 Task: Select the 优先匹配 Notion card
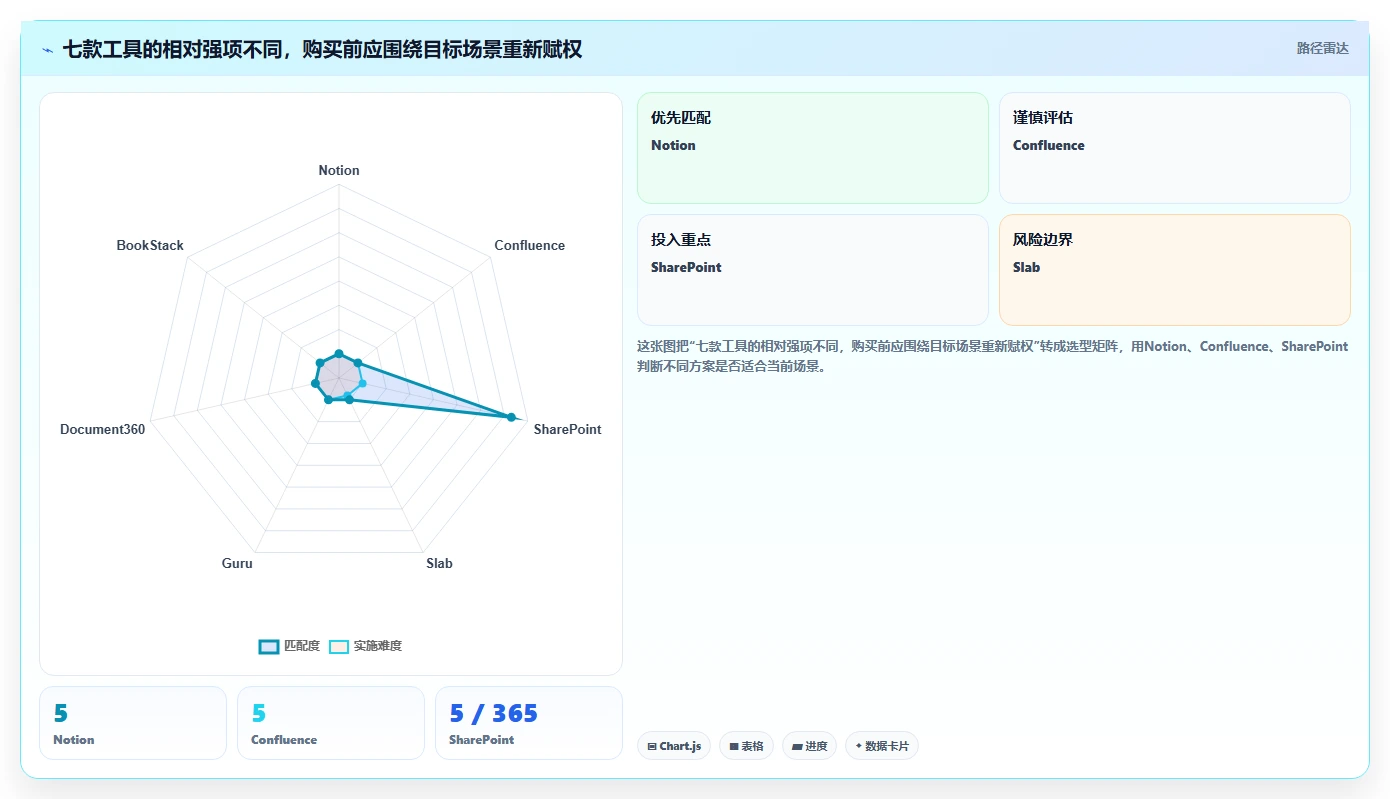coord(813,148)
